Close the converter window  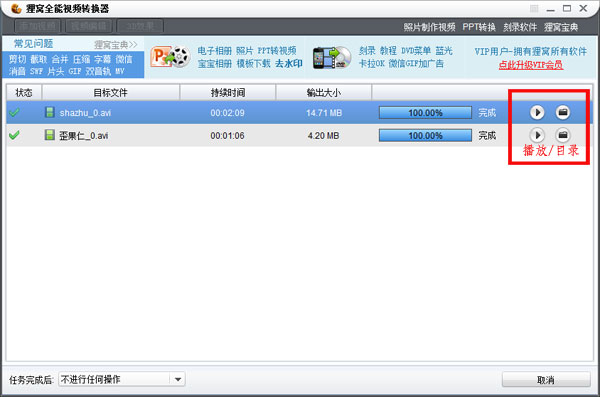click(583, 8)
